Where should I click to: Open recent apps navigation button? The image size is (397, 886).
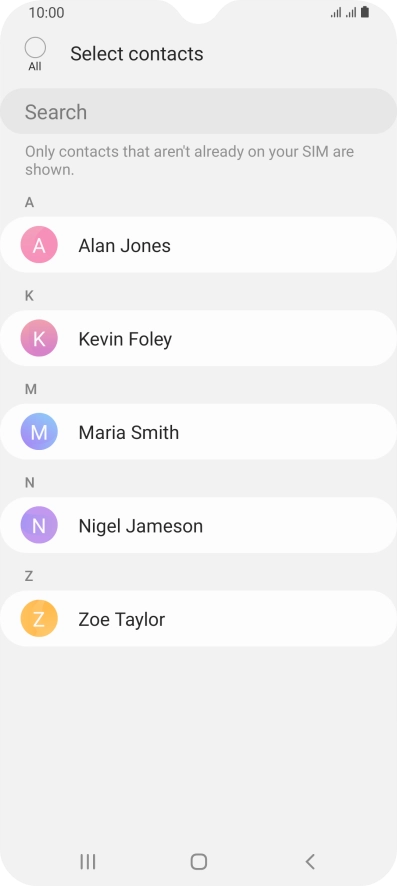click(88, 862)
